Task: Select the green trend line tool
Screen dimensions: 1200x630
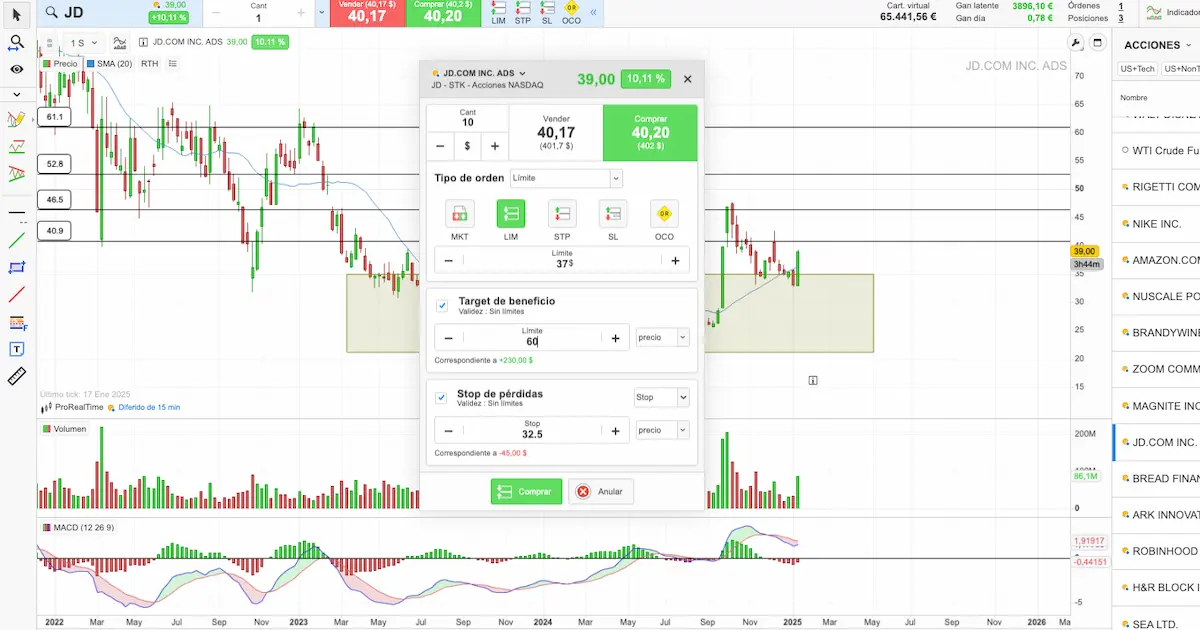Action: point(17,240)
